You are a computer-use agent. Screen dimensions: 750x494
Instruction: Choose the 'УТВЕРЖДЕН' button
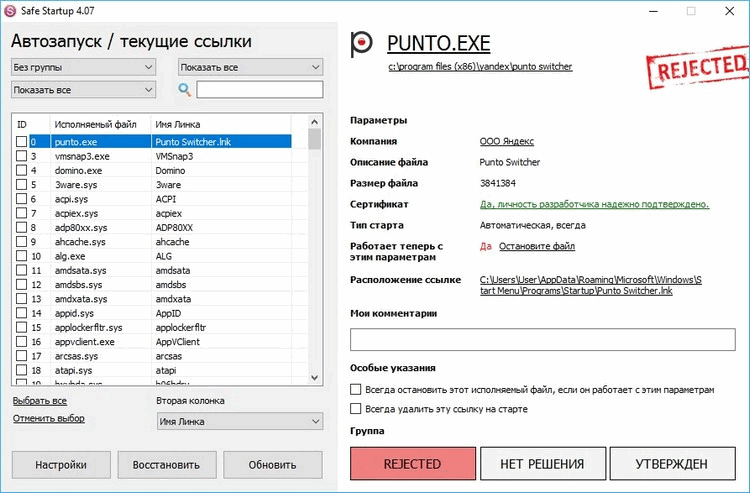673,463
